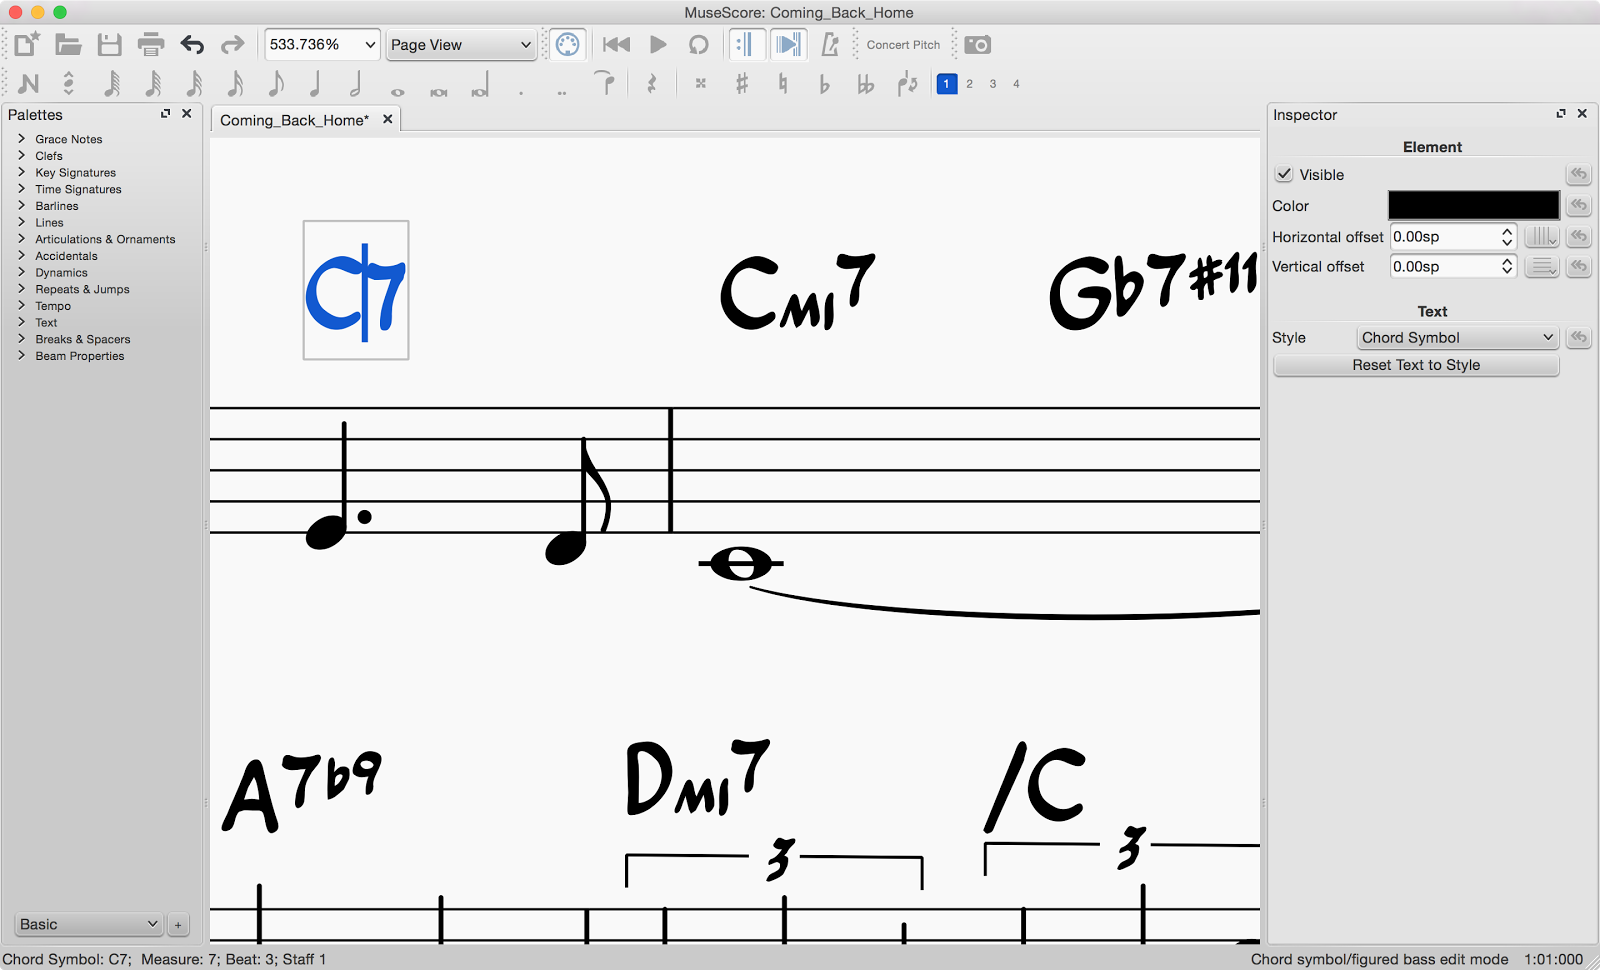Rewind playback to the beginning
This screenshot has width=1600, height=970.
(615, 44)
